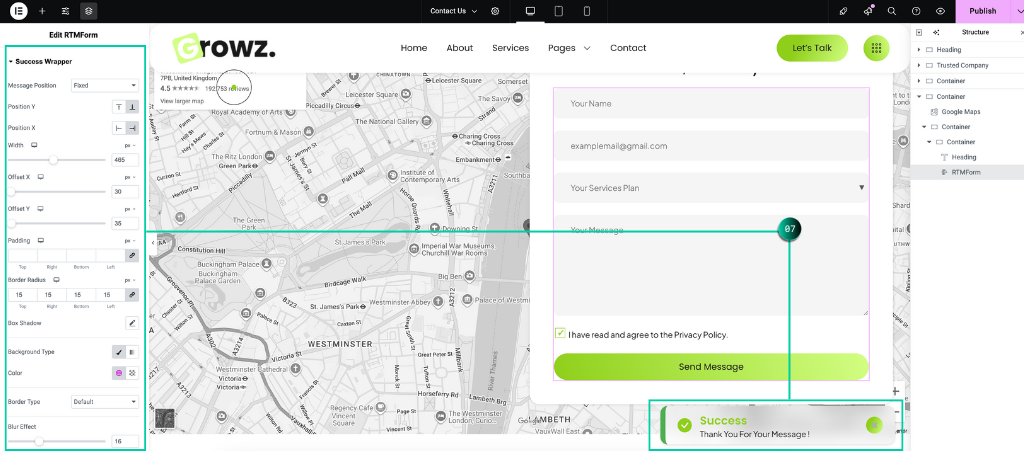
Task: Open the Elementor main menu logo
Action: point(18,11)
